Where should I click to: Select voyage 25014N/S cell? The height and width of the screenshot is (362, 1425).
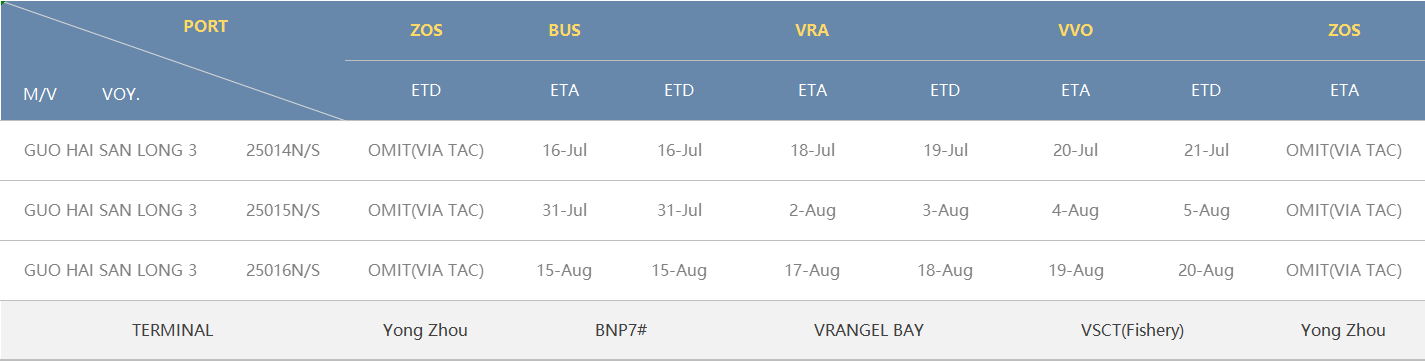(283, 151)
